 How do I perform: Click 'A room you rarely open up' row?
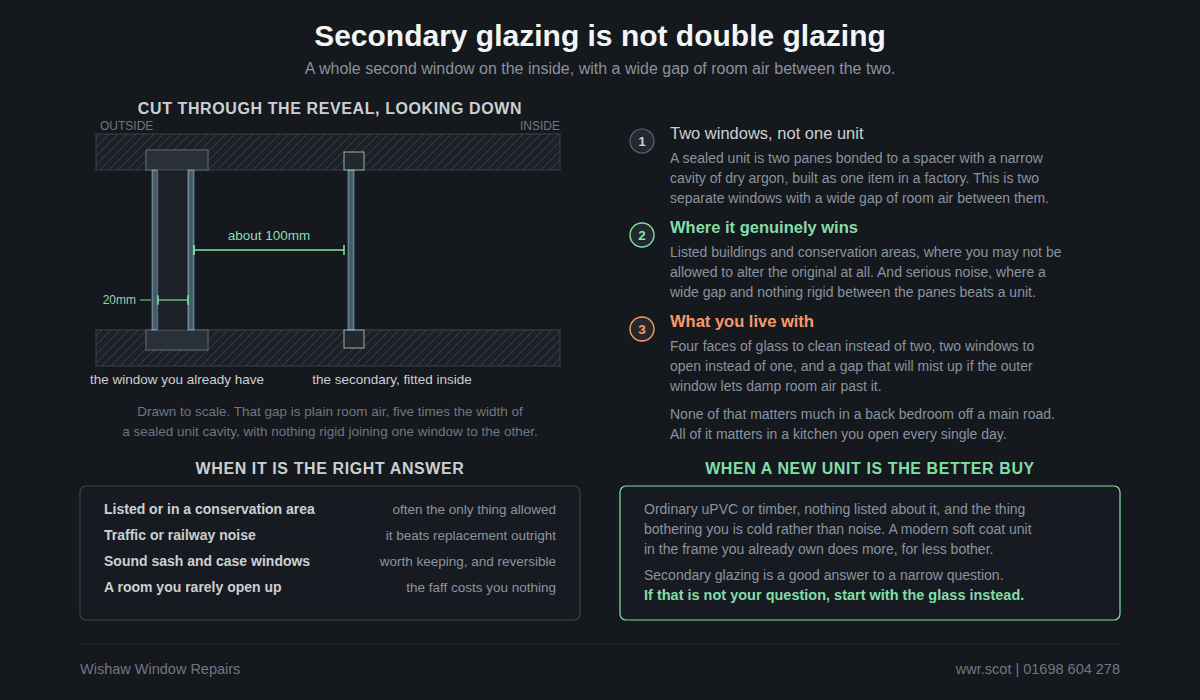[x=330, y=588]
